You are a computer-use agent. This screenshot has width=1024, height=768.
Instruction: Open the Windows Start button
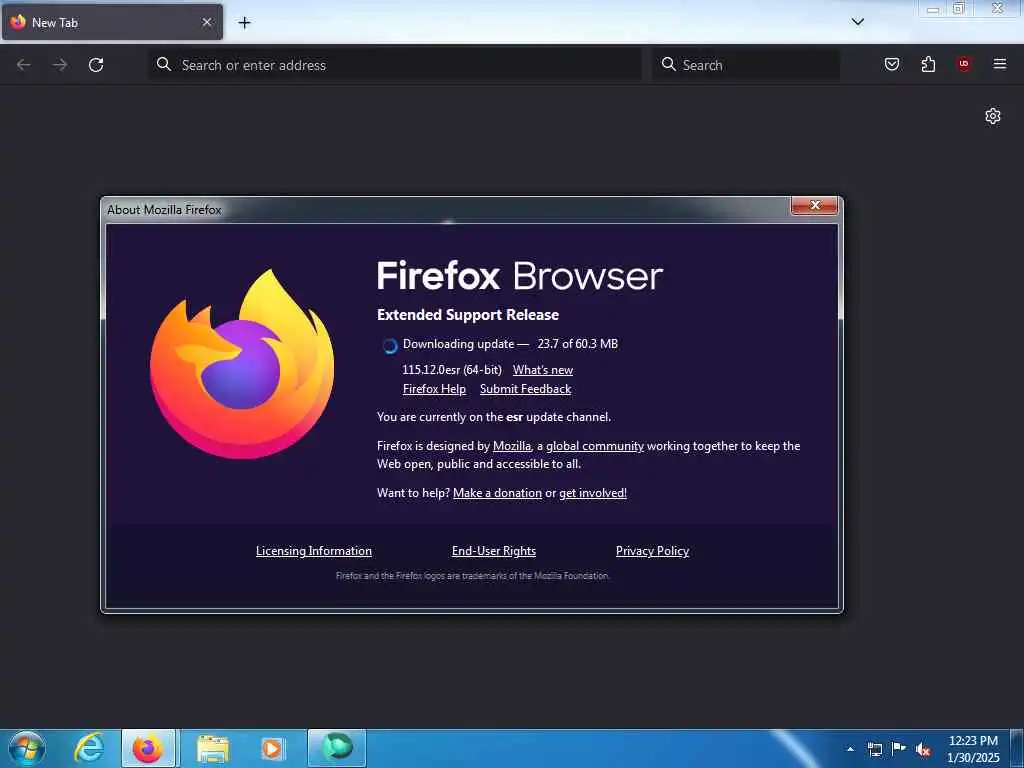(x=27, y=748)
